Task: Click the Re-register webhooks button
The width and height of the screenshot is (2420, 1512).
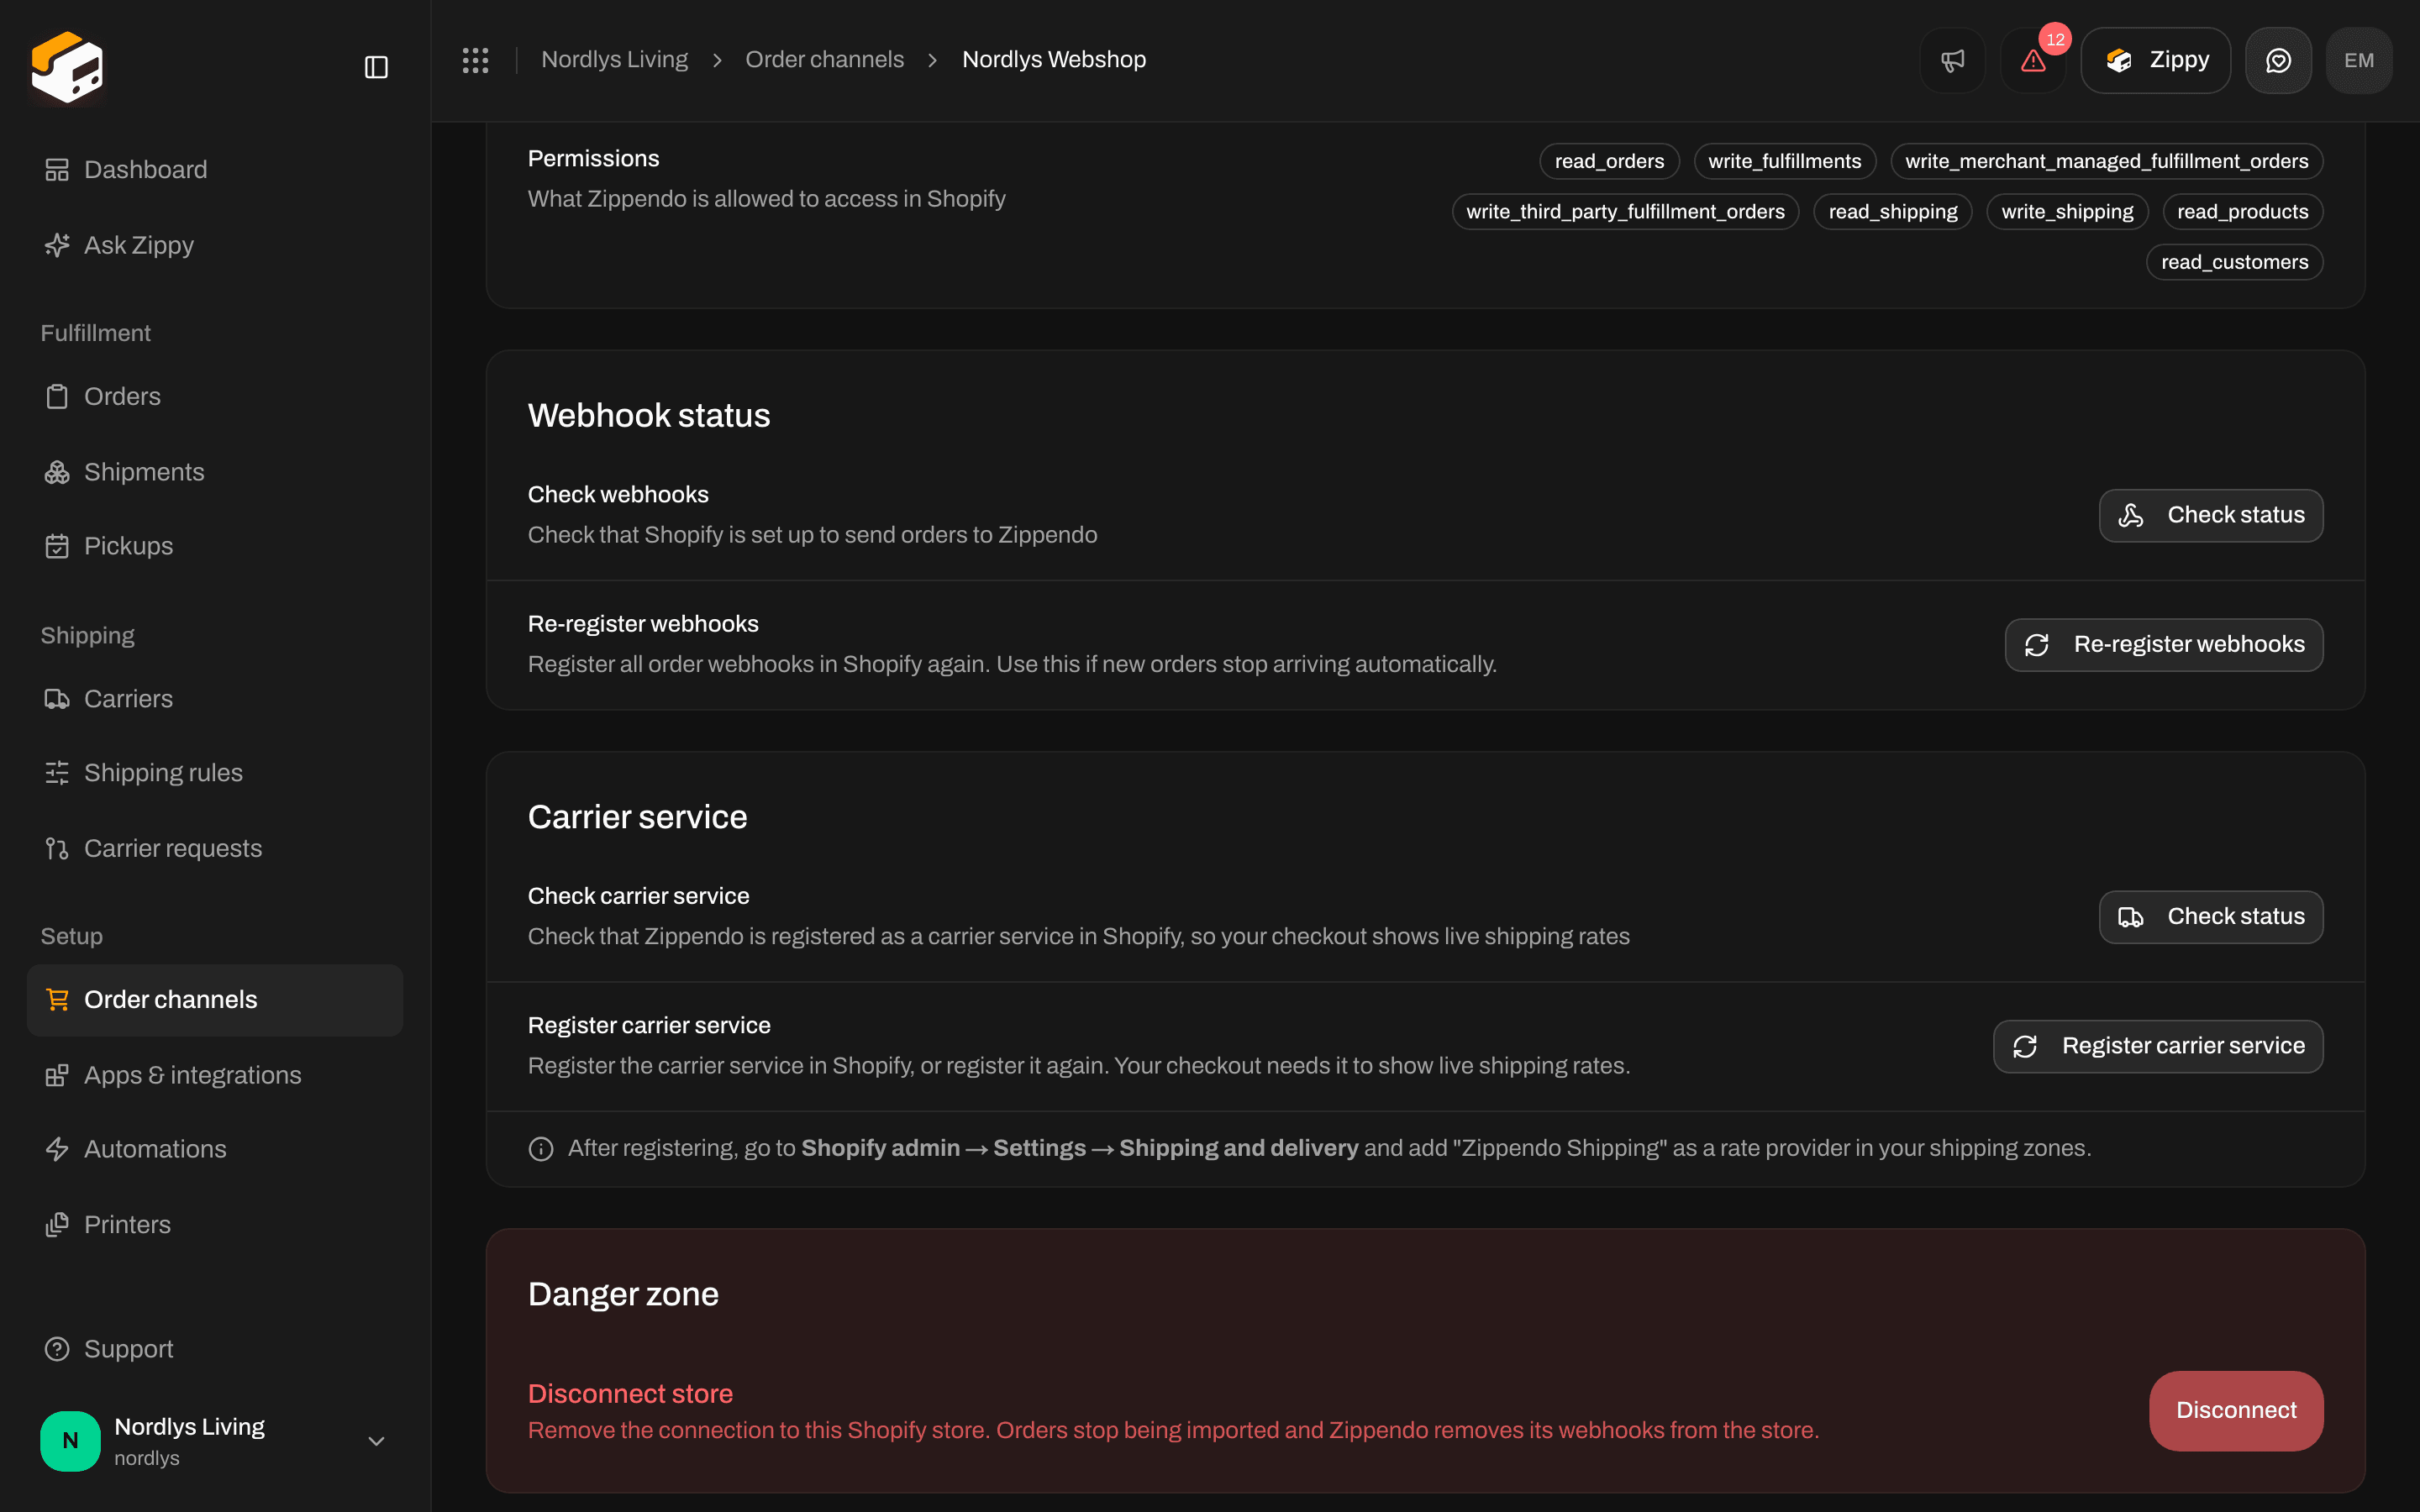Action: click(2163, 645)
